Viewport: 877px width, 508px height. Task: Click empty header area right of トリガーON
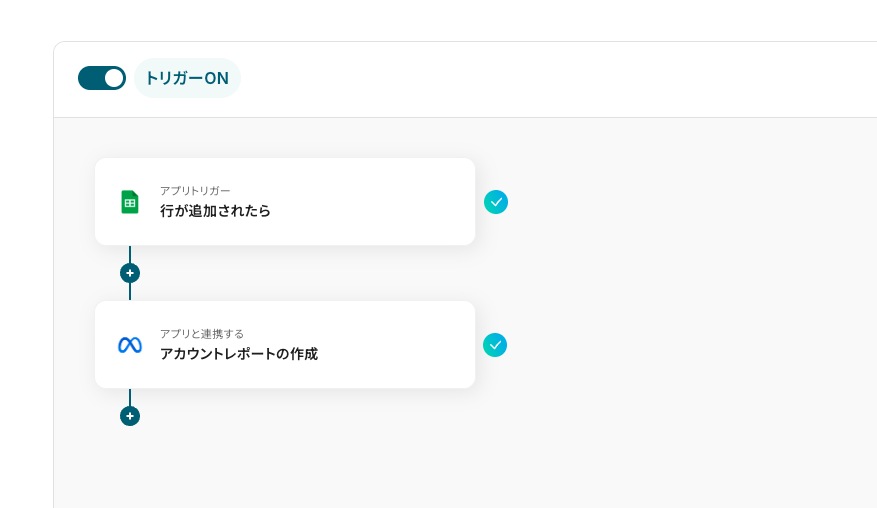550,78
